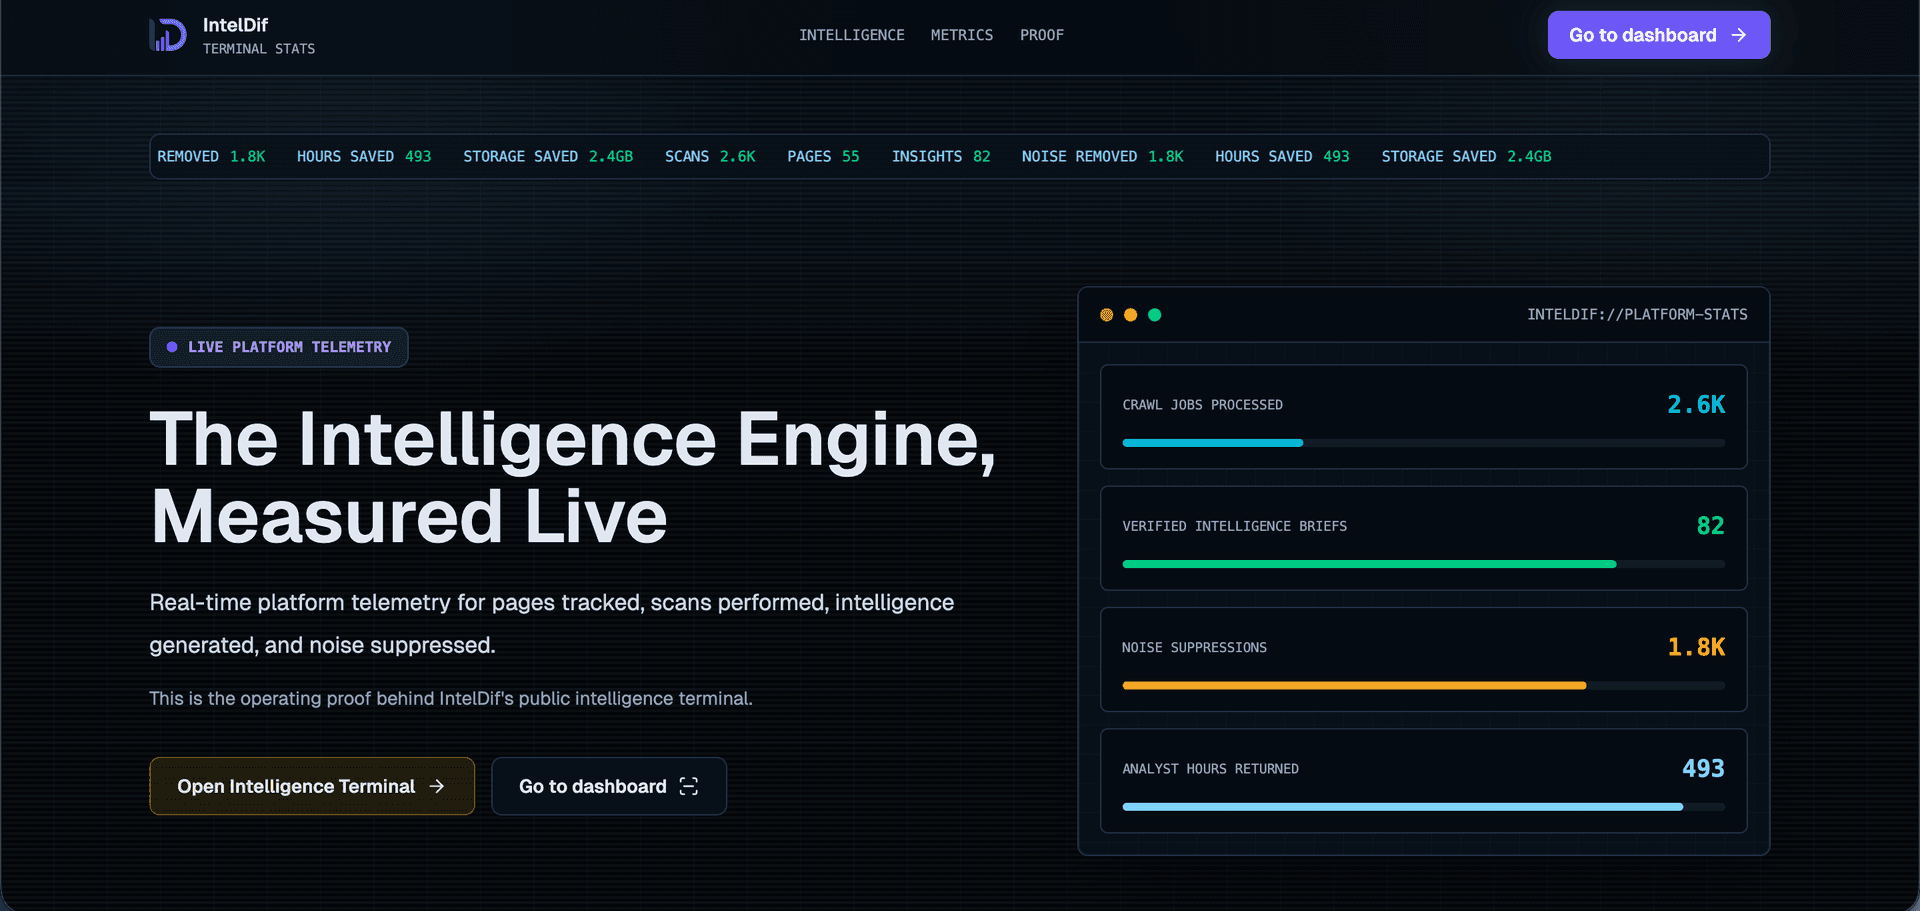Image resolution: width=1920 pixels, height=911 pixels.
Task: Open Intelligence Terminal button
Action: 312,786
